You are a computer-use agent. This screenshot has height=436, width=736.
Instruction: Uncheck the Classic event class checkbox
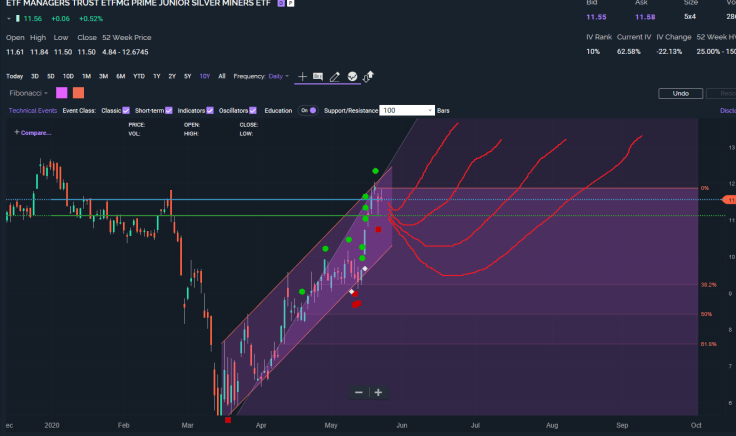126,110
